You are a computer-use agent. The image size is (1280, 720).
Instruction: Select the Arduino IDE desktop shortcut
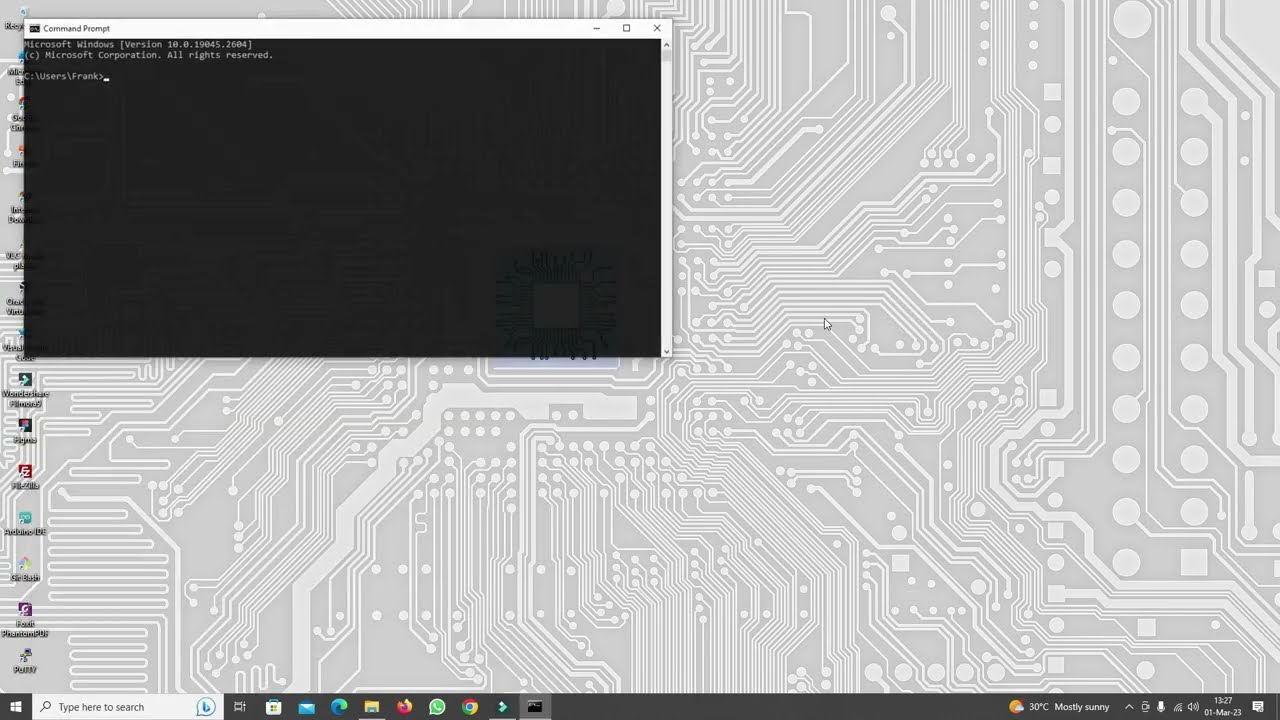click(25, 523)
